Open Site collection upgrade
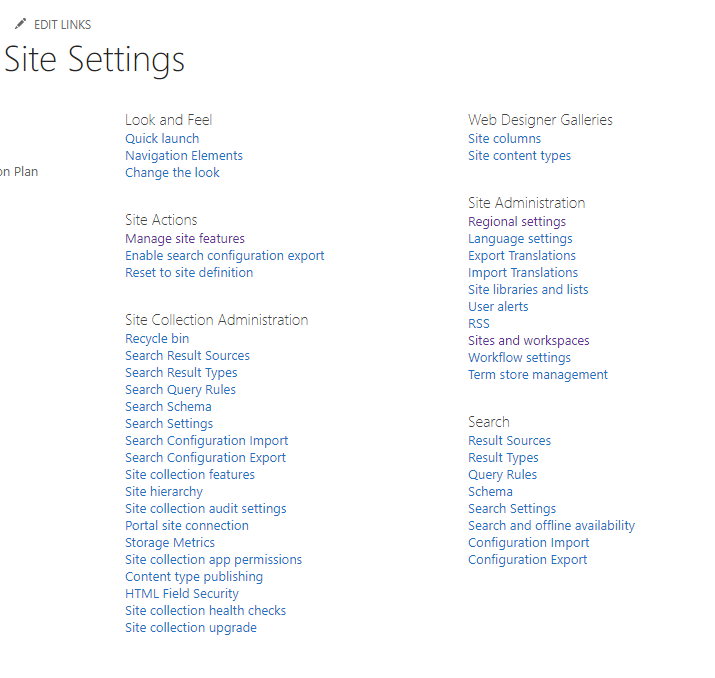This screenshot has width=715, height=678. [191, 628]
